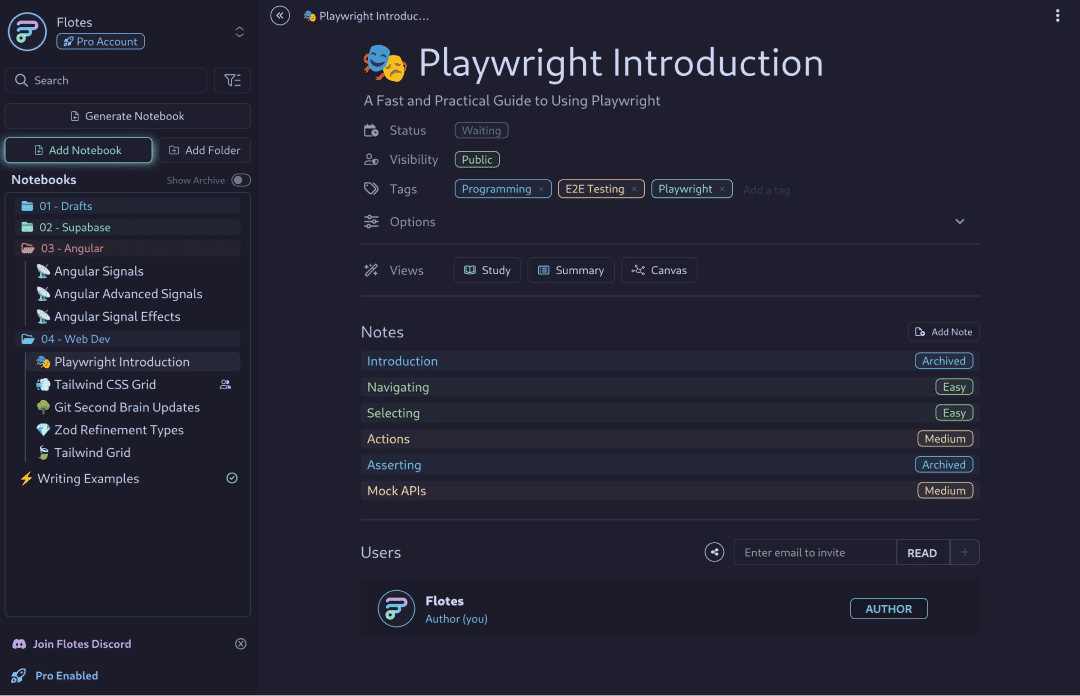Click the collapse sidebar arrow icon

pos(281,15)
